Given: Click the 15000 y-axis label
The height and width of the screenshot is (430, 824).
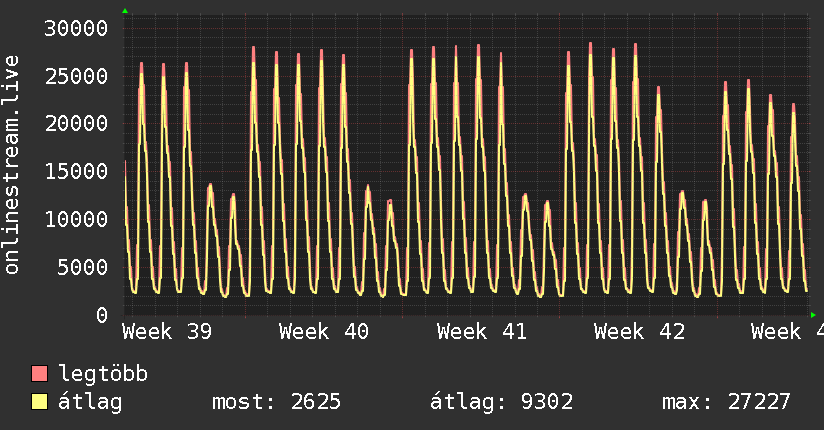Looking at the screenshot, I should pos(76,171).
